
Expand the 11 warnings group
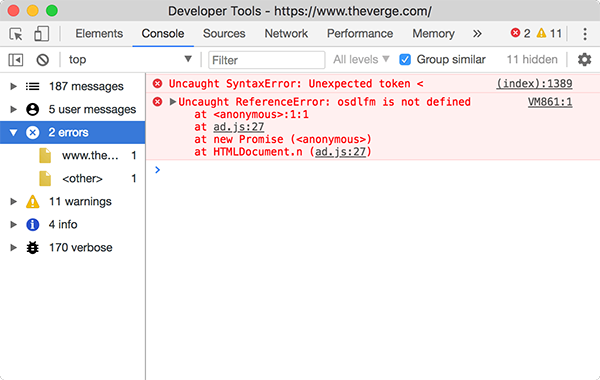(13, 201)
